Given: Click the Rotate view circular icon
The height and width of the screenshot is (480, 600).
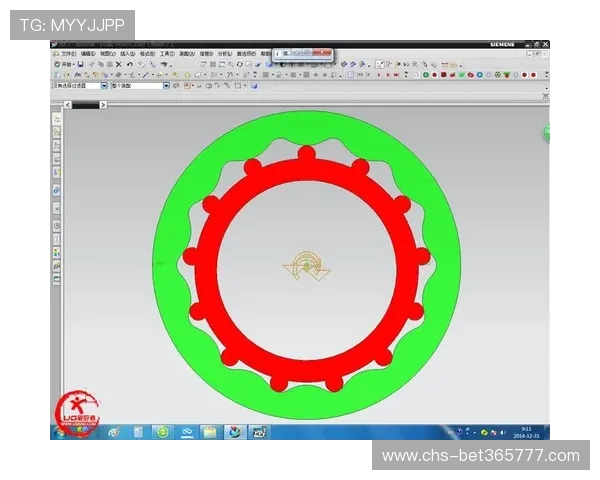Looking at the screenshot, I should (240, 64).
